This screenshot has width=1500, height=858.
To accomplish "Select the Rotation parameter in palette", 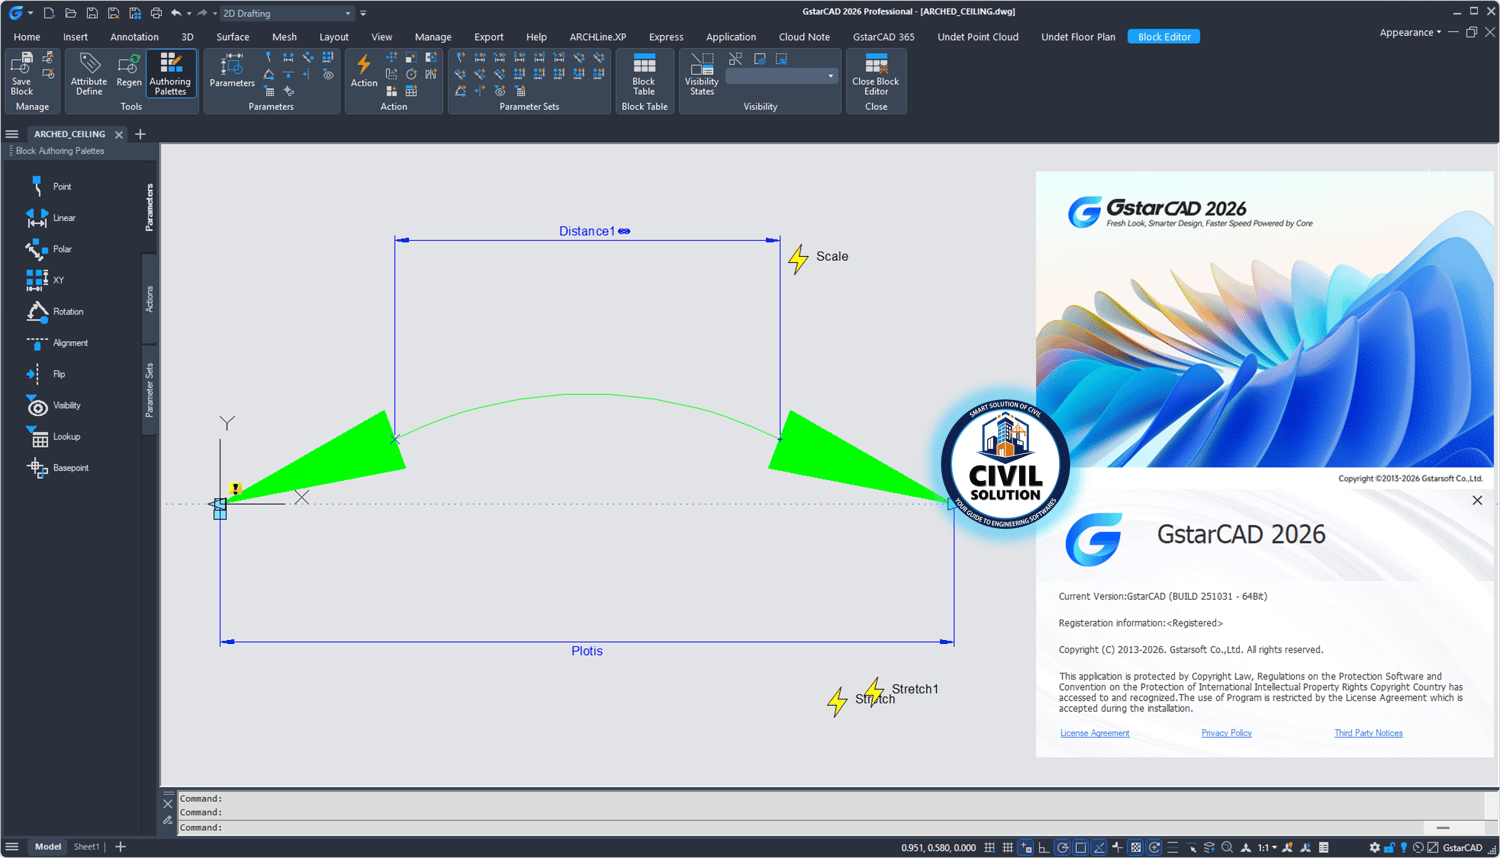I will (56, 312).
